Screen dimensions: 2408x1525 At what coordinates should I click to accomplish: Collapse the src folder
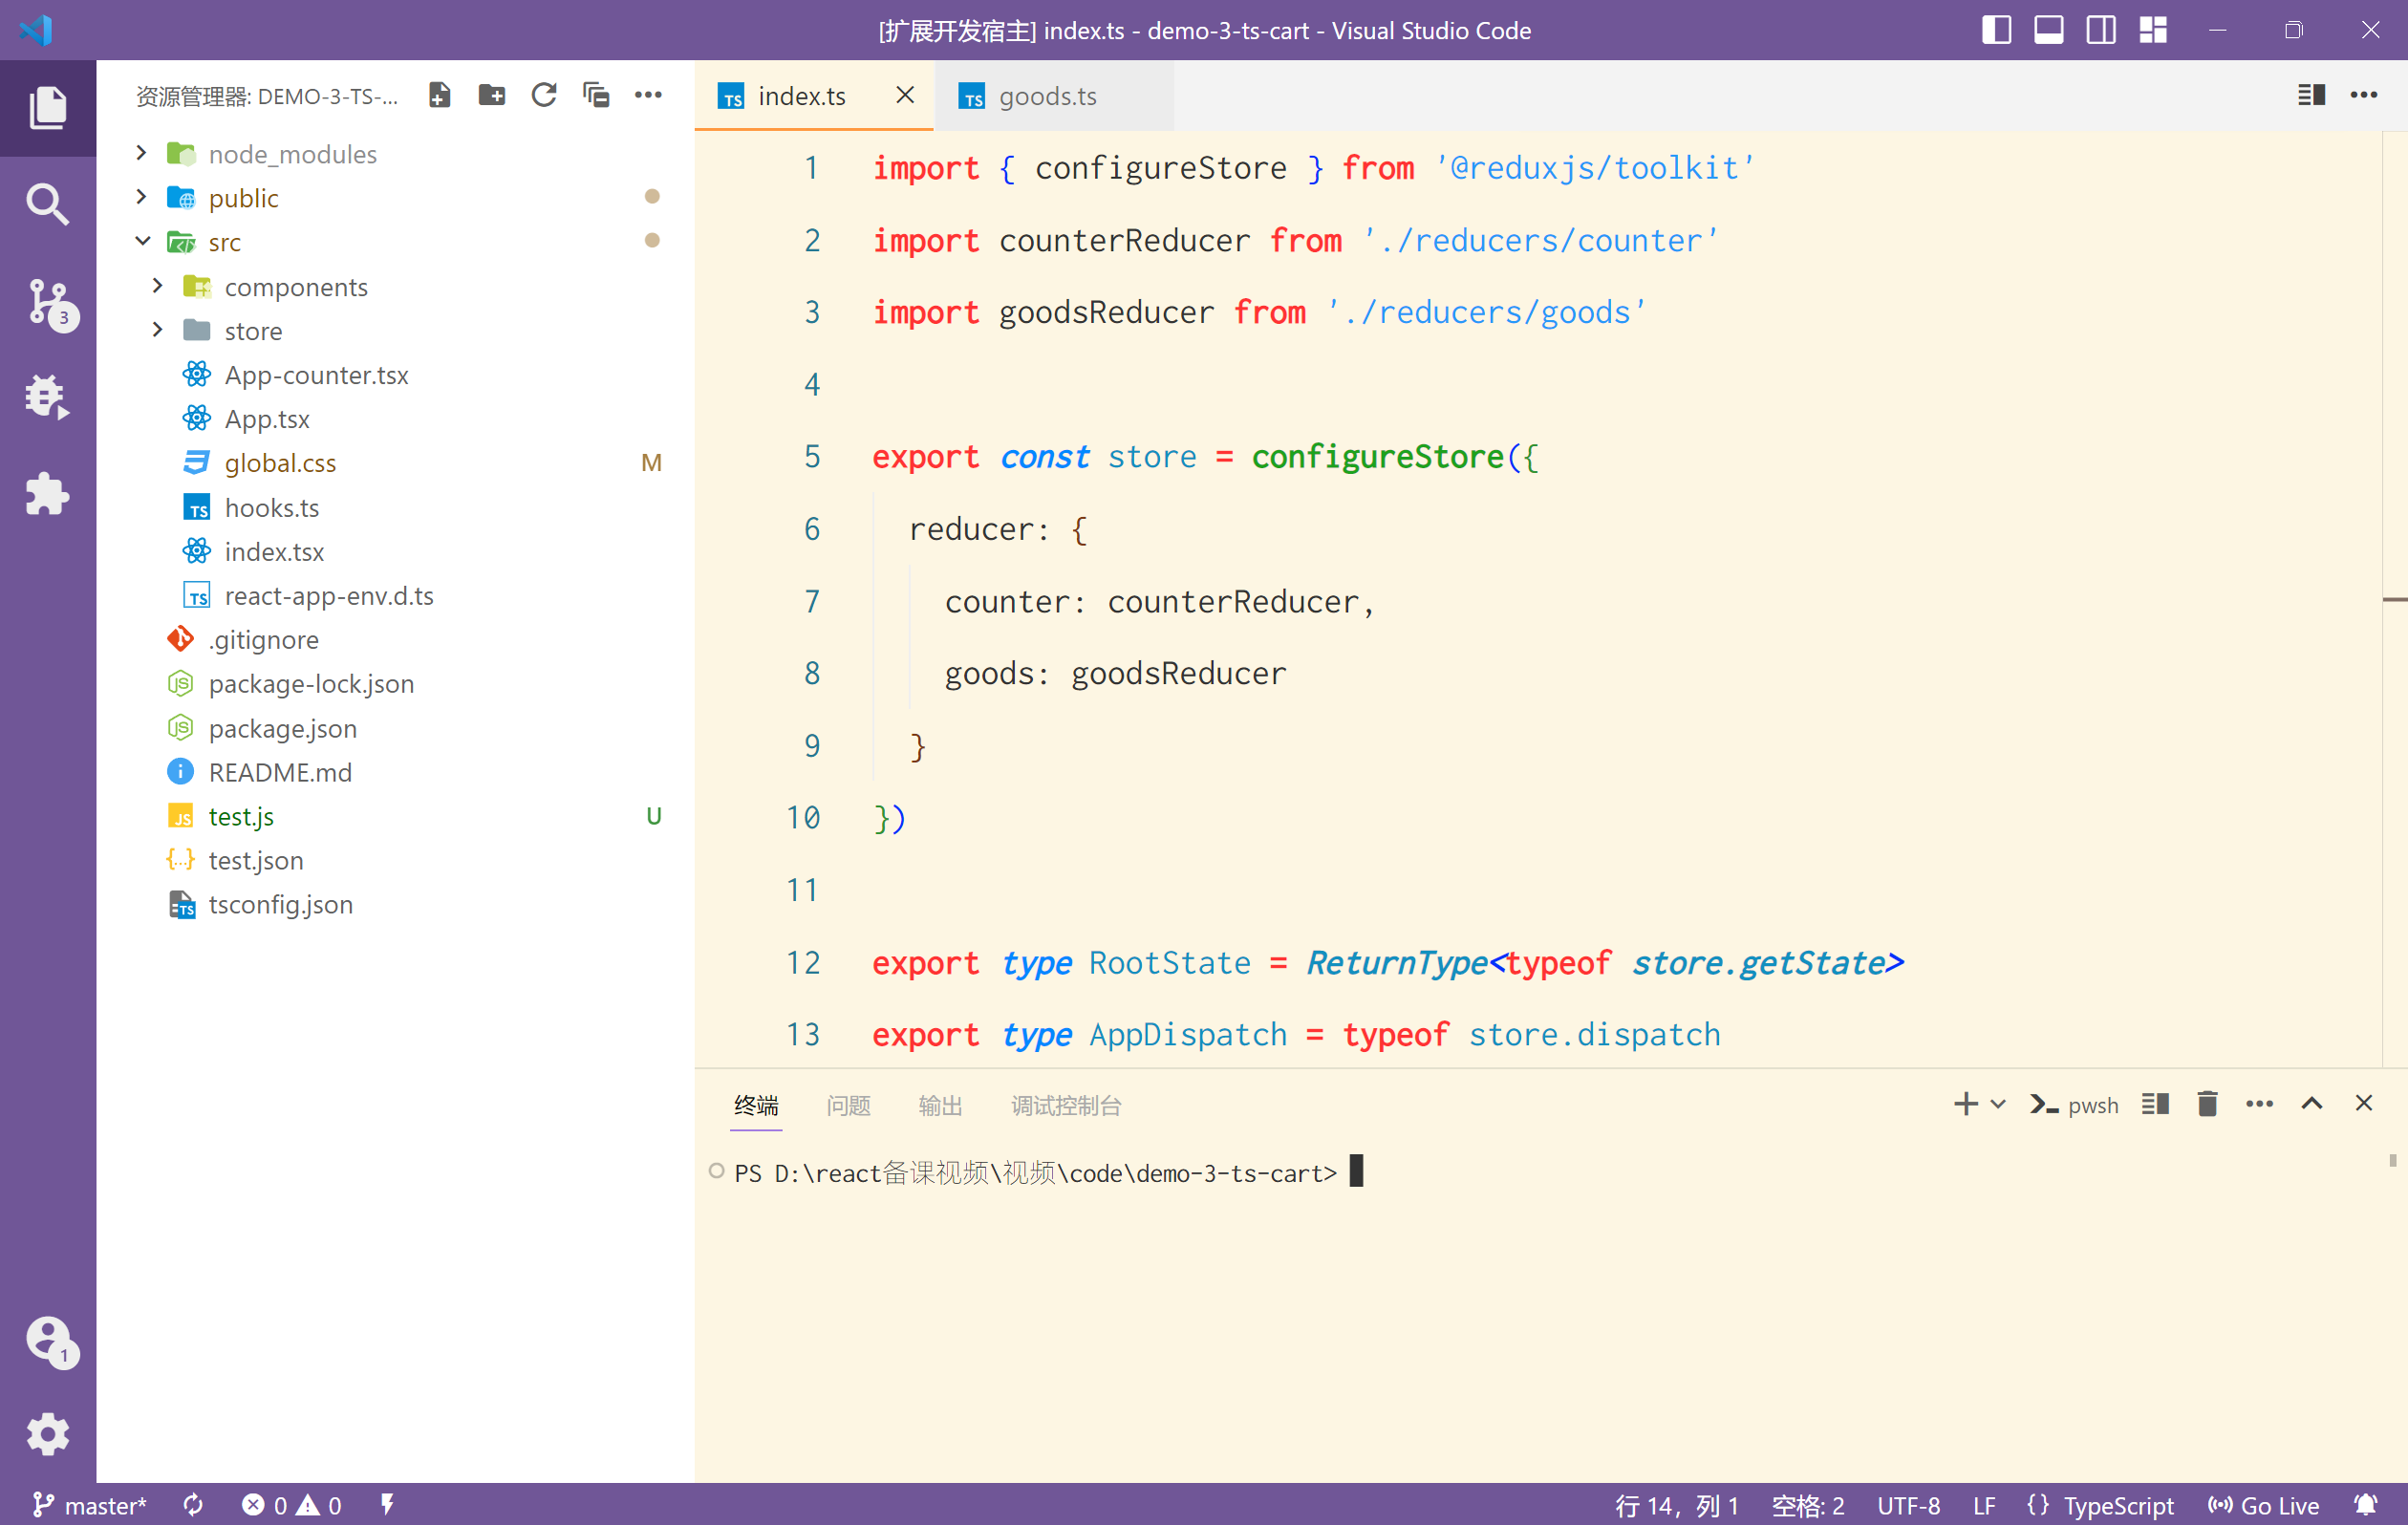(143, 241)
